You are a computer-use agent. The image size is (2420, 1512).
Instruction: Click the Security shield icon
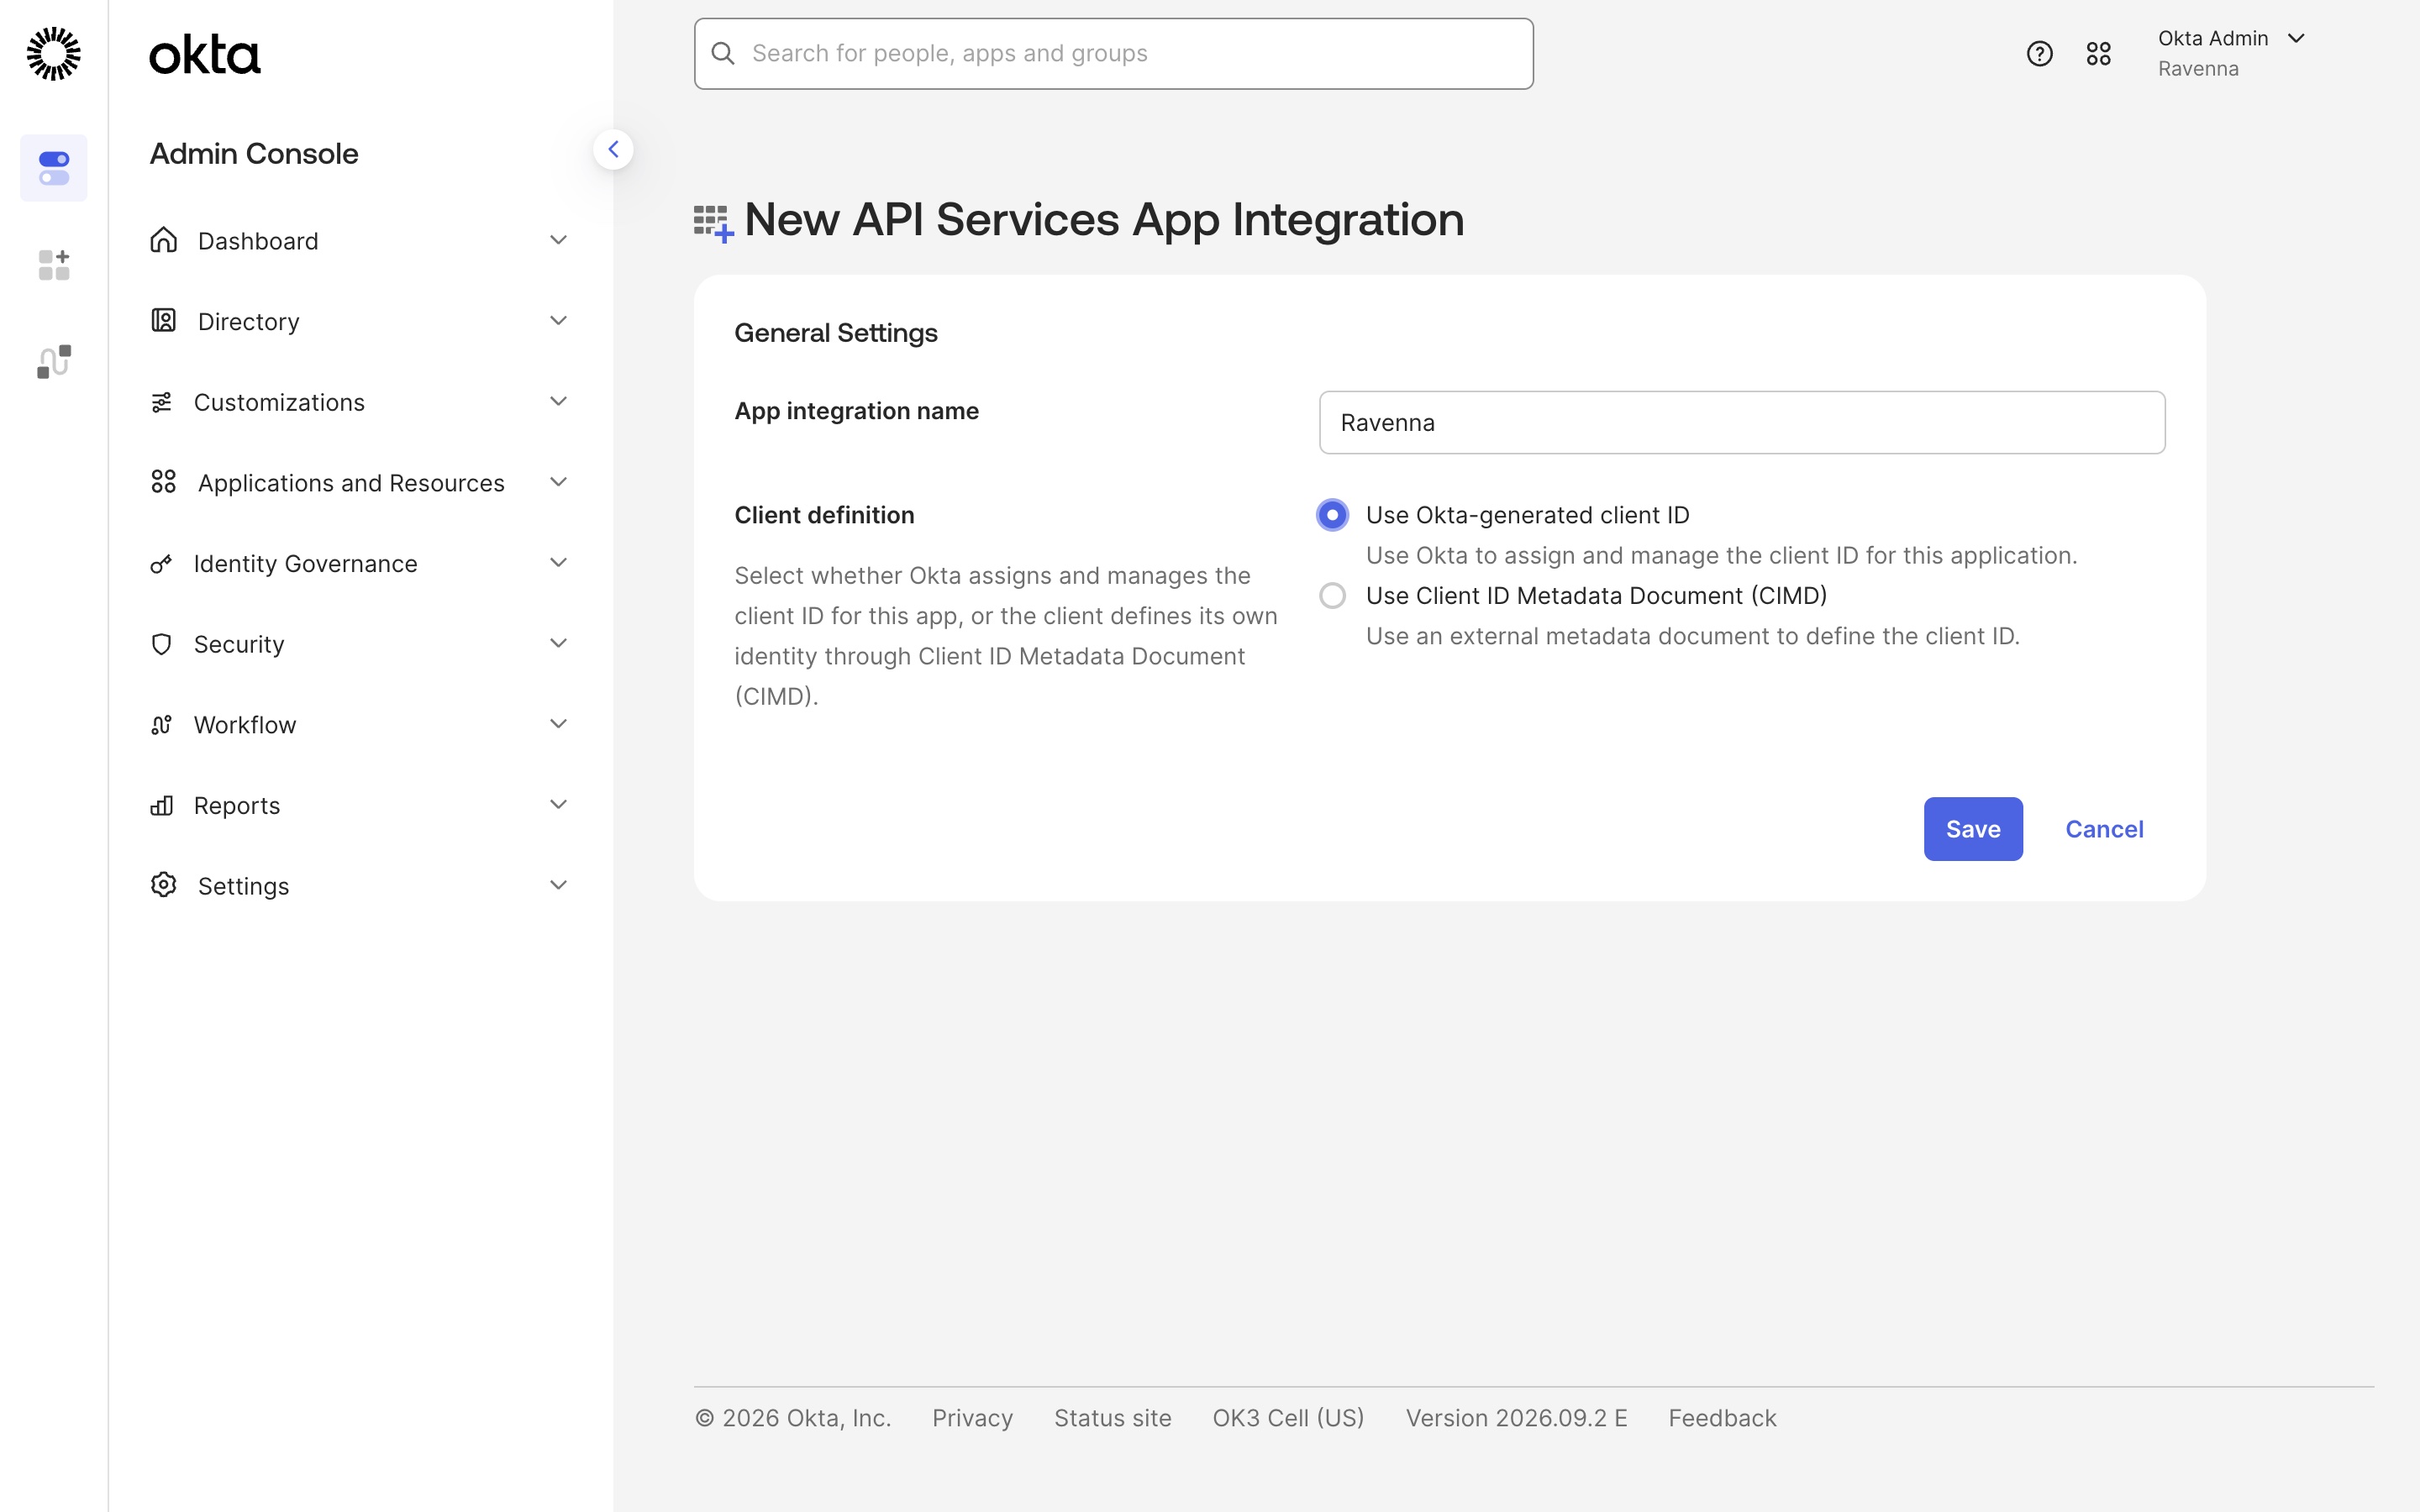click(x=161, y=644)
